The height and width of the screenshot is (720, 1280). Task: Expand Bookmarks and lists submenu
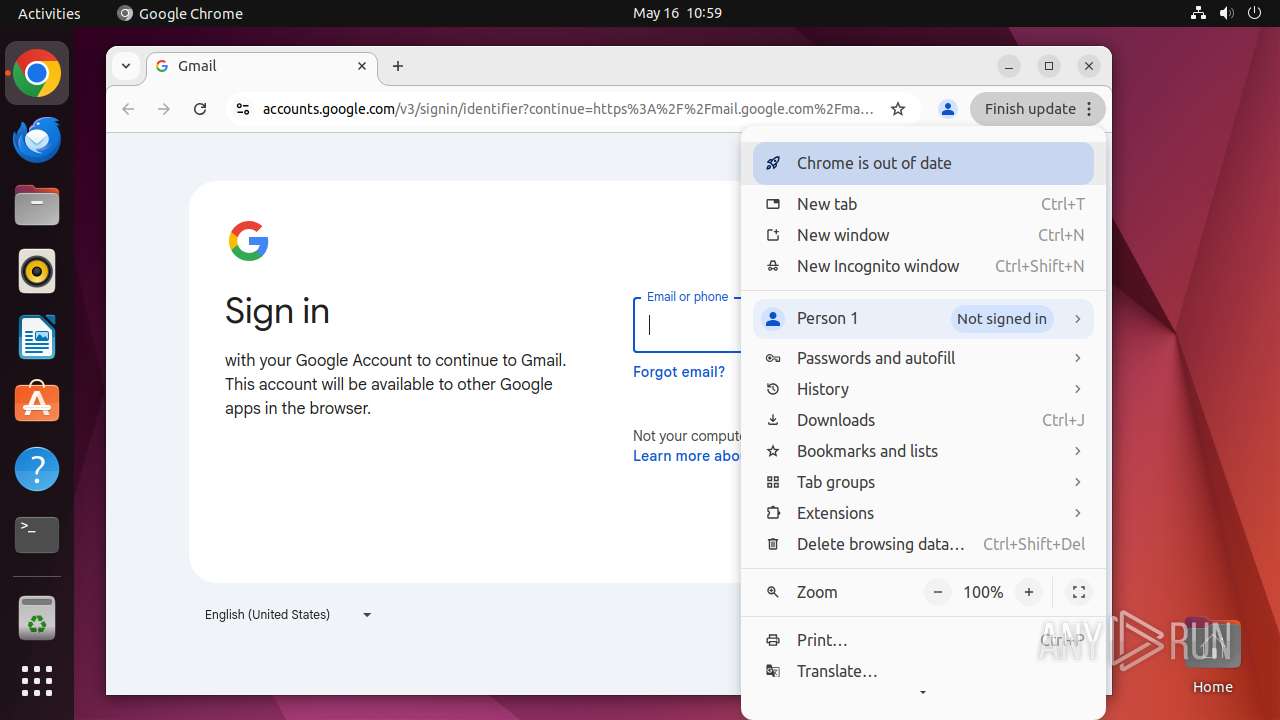coord(923,451)
